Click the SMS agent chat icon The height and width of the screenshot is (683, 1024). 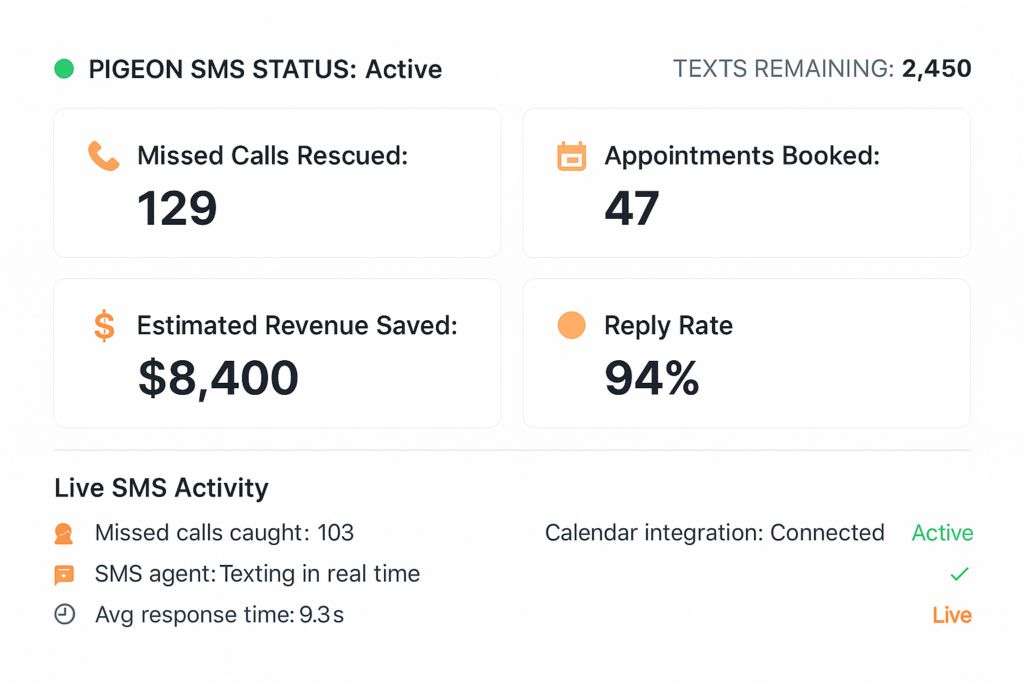tap(64, 575)
